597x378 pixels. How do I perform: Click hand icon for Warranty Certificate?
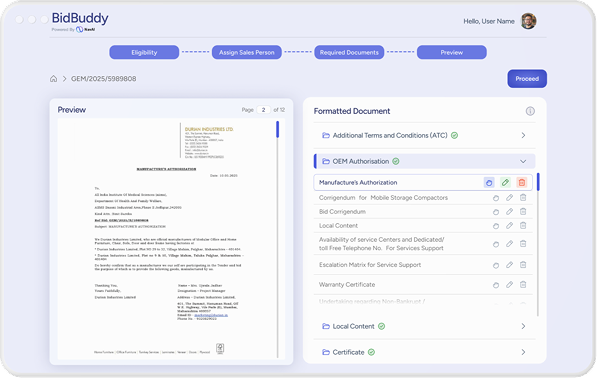(x=496, y=285)
